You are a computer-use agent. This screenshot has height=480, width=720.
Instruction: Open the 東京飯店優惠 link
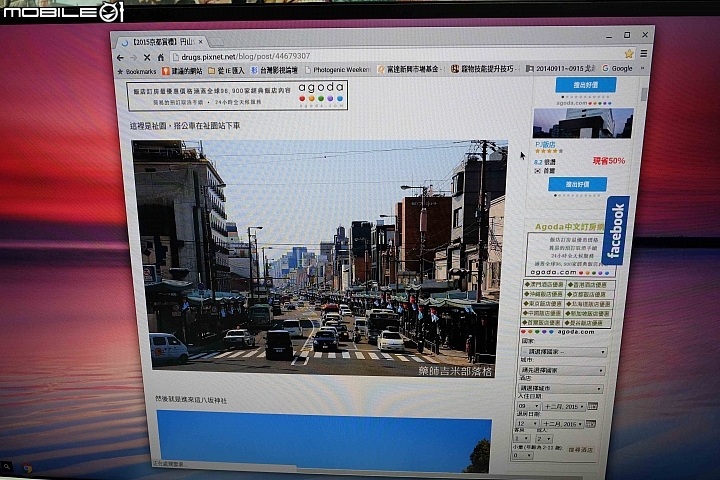[543, 304]
